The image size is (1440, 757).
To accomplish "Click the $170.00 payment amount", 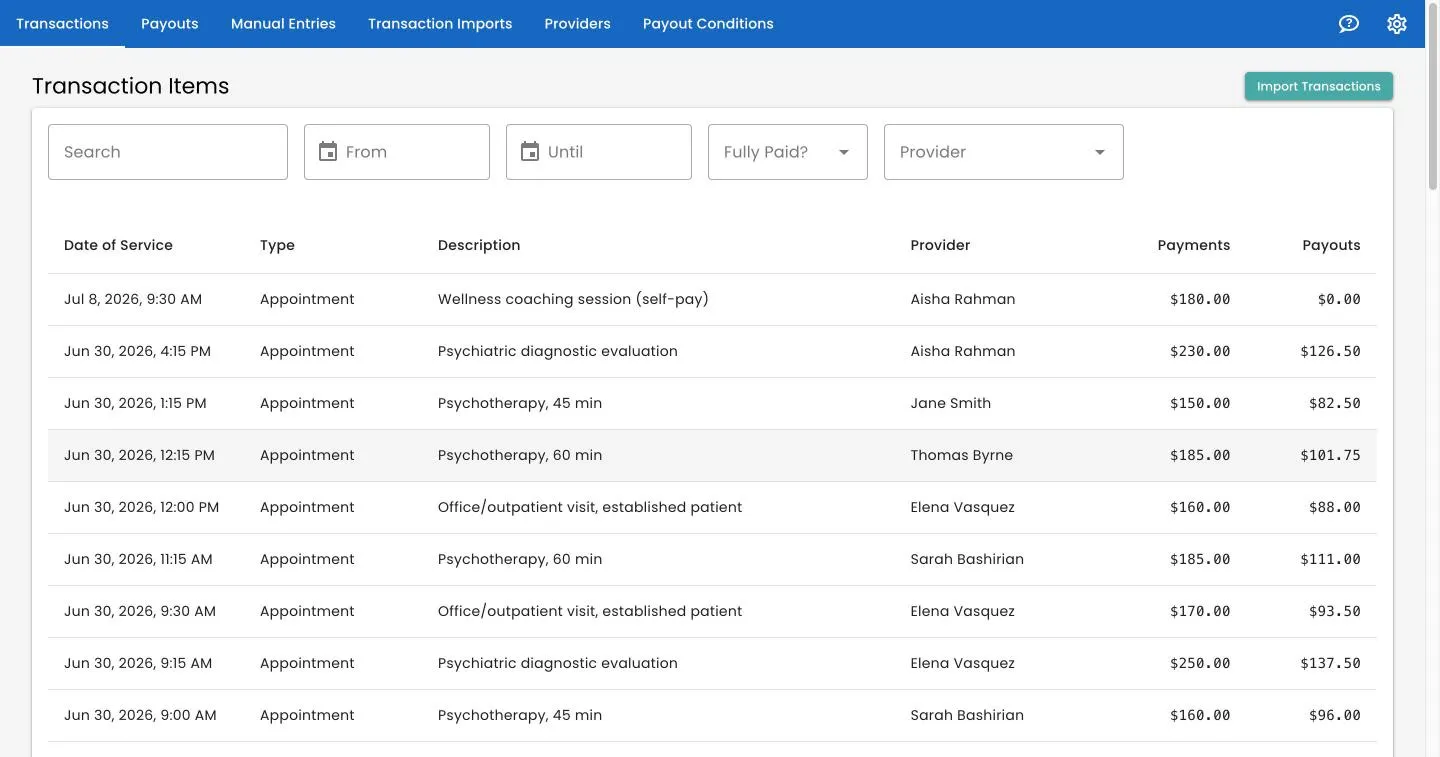I will [x=1200, y=611].
